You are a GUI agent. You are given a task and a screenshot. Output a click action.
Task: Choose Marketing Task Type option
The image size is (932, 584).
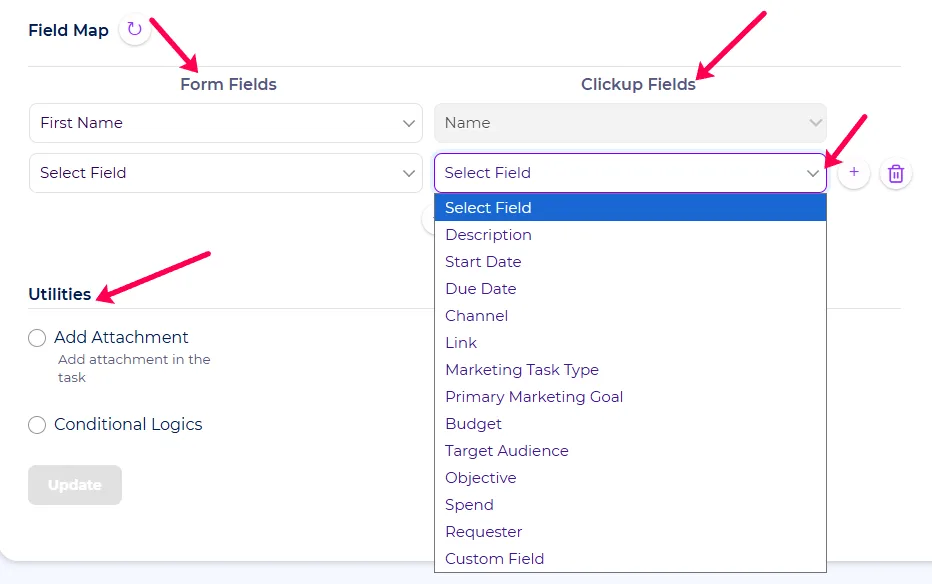(630, 370)
